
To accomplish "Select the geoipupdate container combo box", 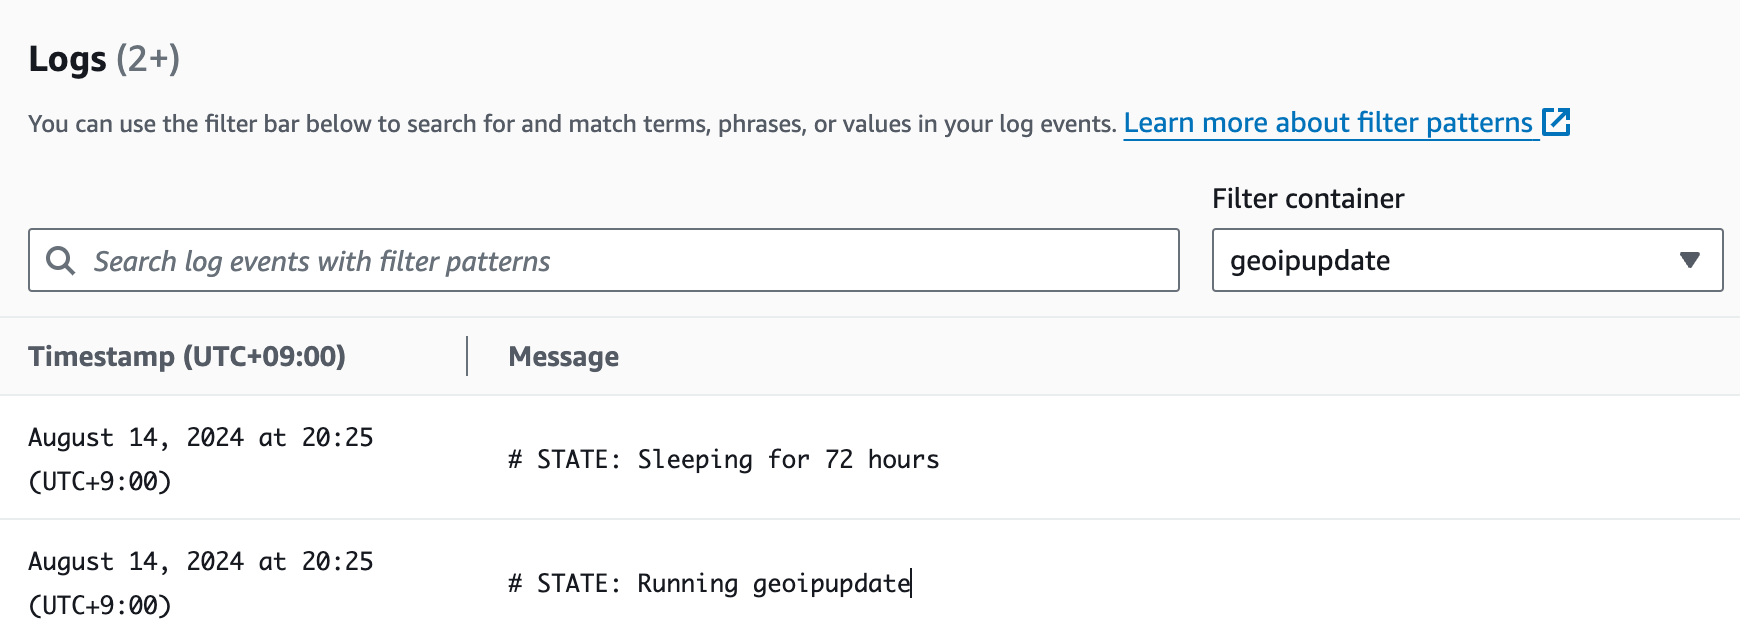I will click(1467, 260).
